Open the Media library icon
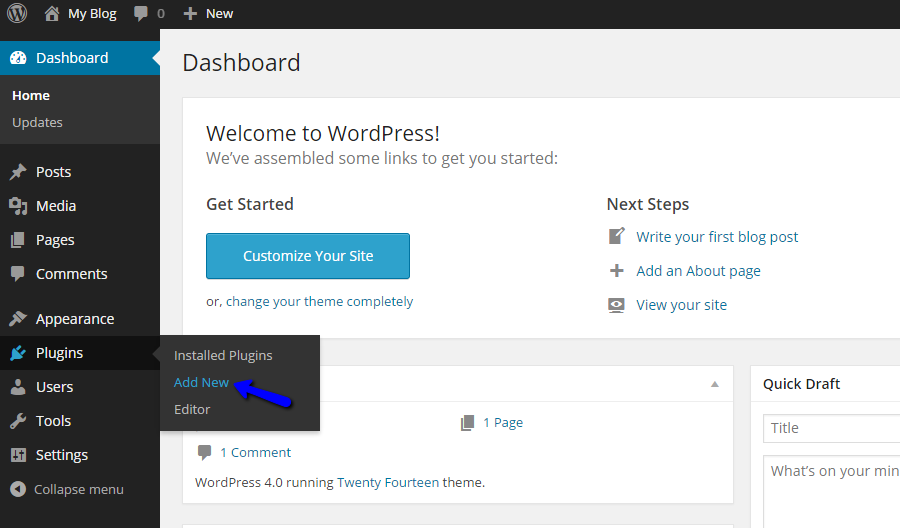Viewport: 900px width, 528px height. [x=18, y=206]
